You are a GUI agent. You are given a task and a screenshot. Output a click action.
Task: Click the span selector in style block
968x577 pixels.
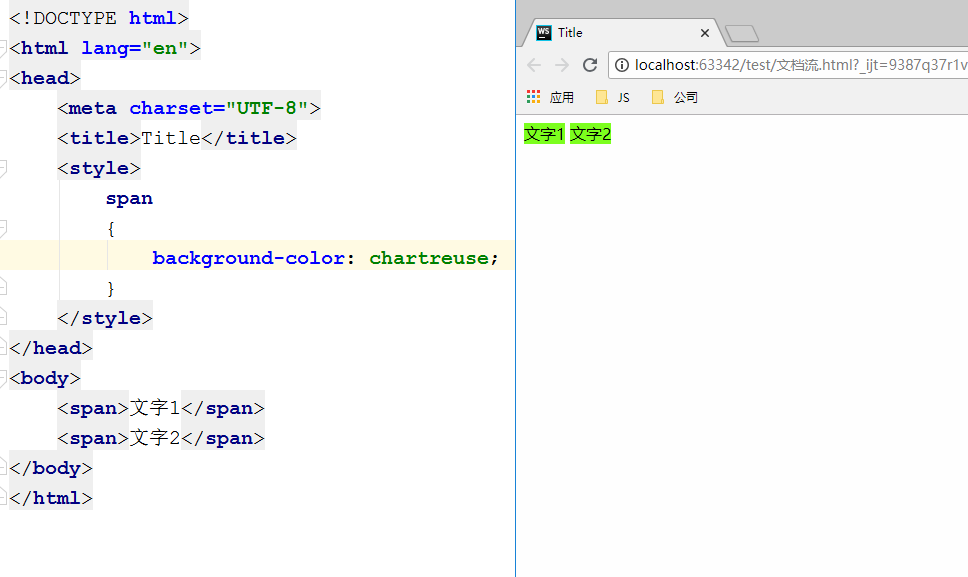pyautogui.click(x=129, y=199)
